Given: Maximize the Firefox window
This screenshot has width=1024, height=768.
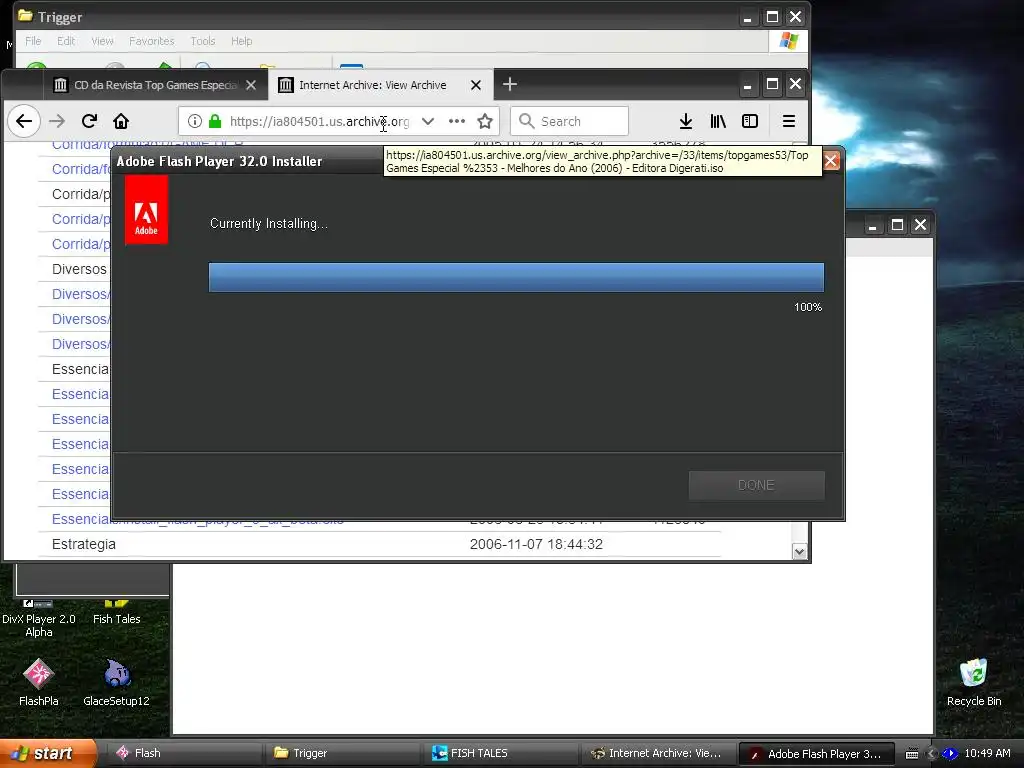Looking at the screenshot, I should click(772, 84).
